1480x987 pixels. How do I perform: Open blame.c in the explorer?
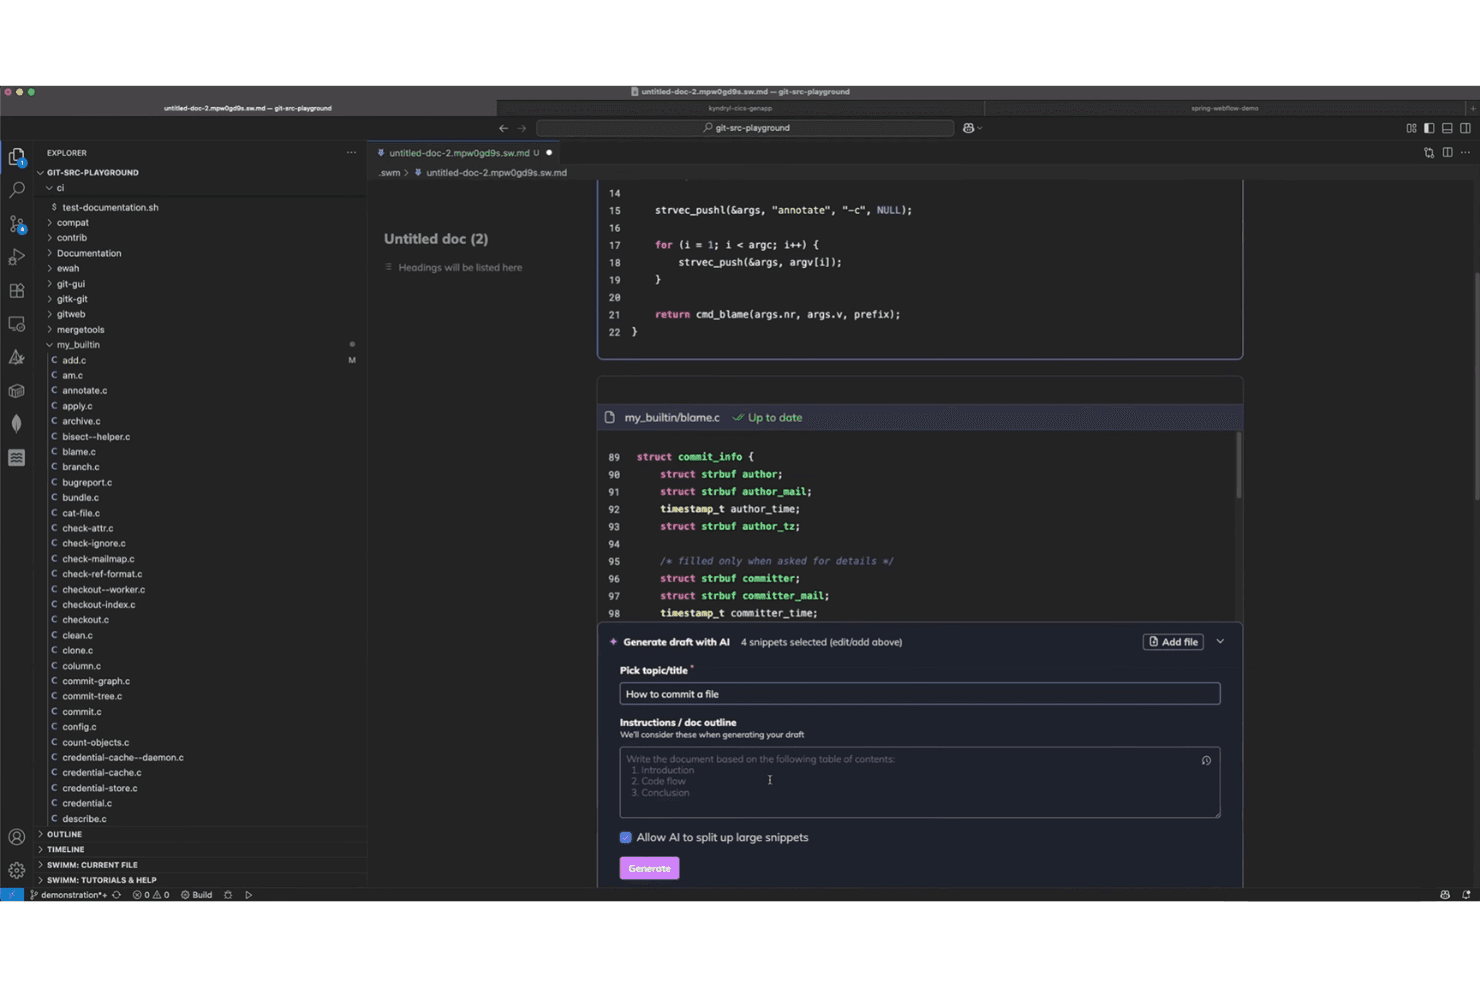pyautogui.click(x=79, y=452)
